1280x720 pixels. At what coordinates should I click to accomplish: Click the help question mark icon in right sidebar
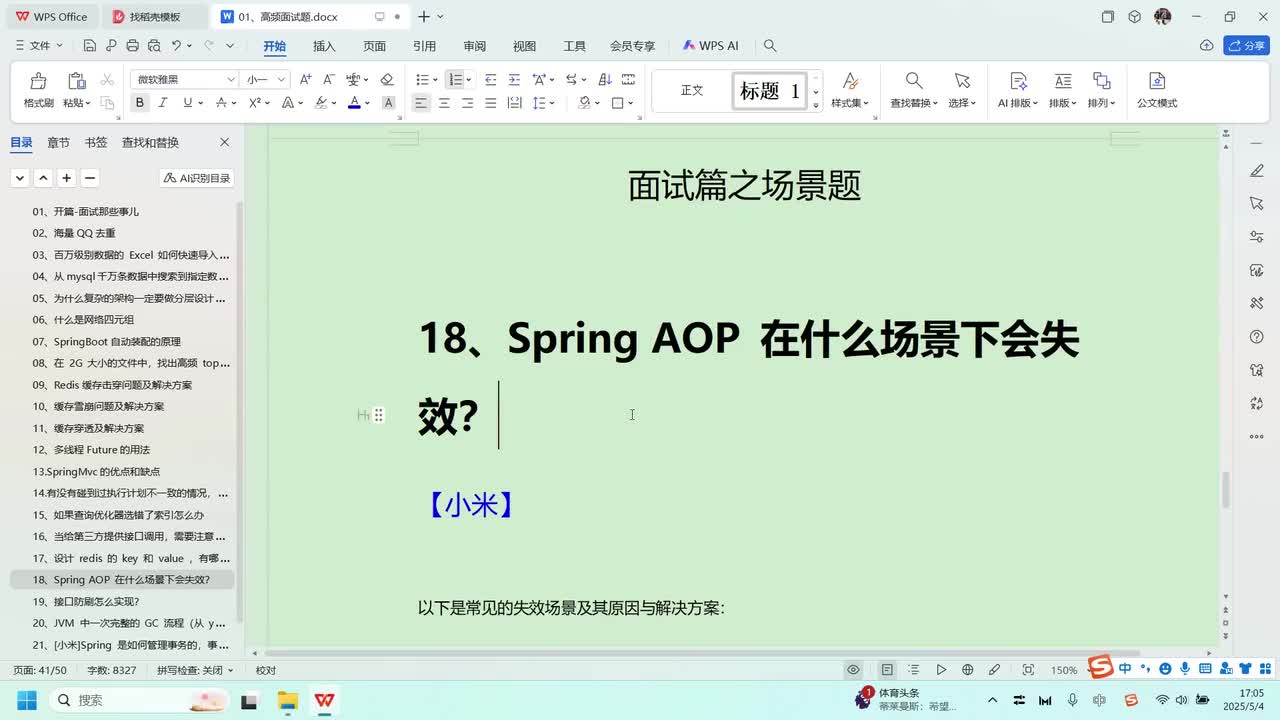[1257, 337]
